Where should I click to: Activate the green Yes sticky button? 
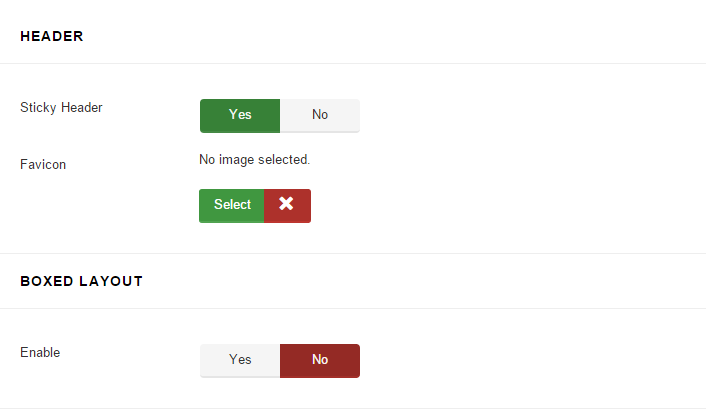240,116
